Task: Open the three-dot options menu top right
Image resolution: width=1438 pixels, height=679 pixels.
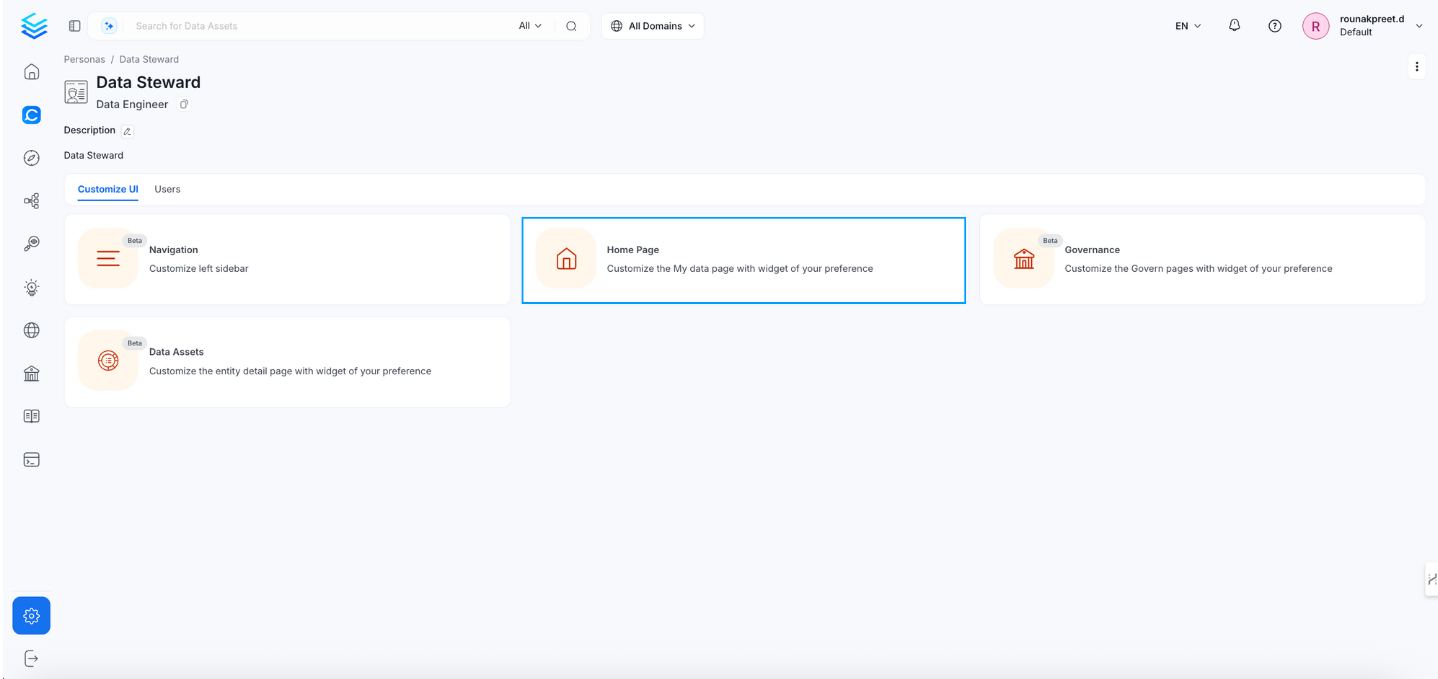Action: point(1417,66)
